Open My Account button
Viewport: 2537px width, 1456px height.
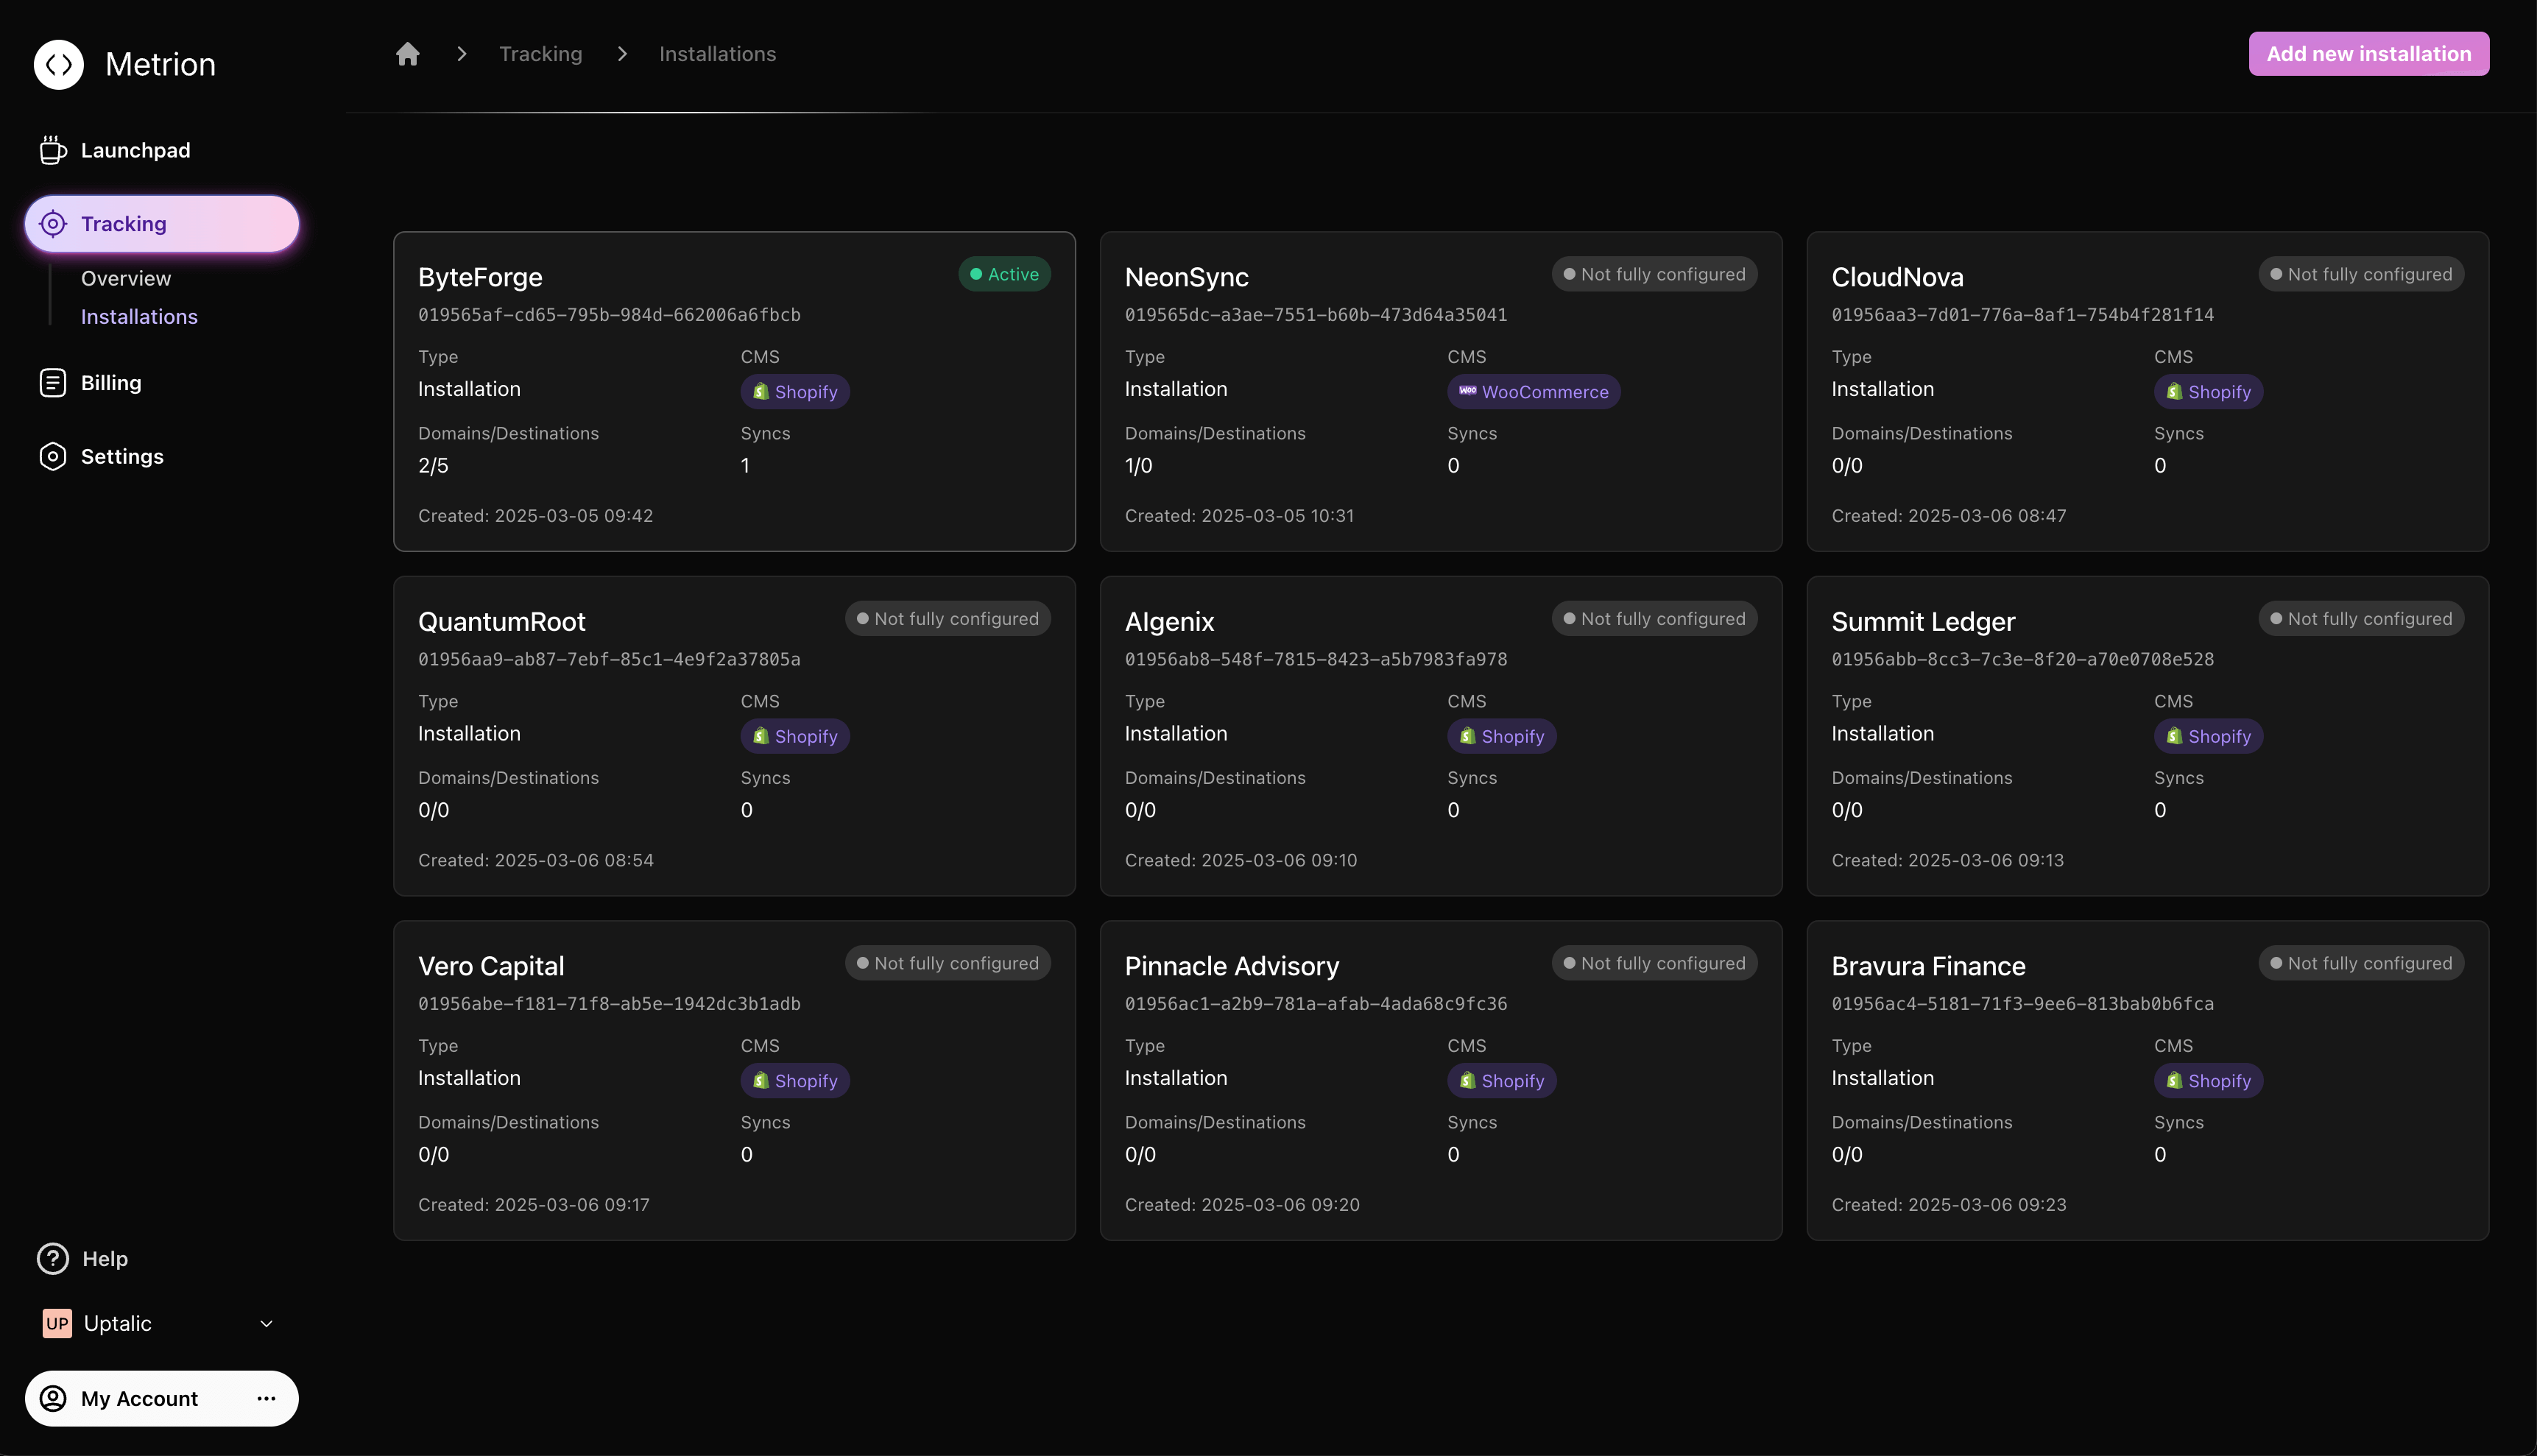click(x=139, y=1399)
